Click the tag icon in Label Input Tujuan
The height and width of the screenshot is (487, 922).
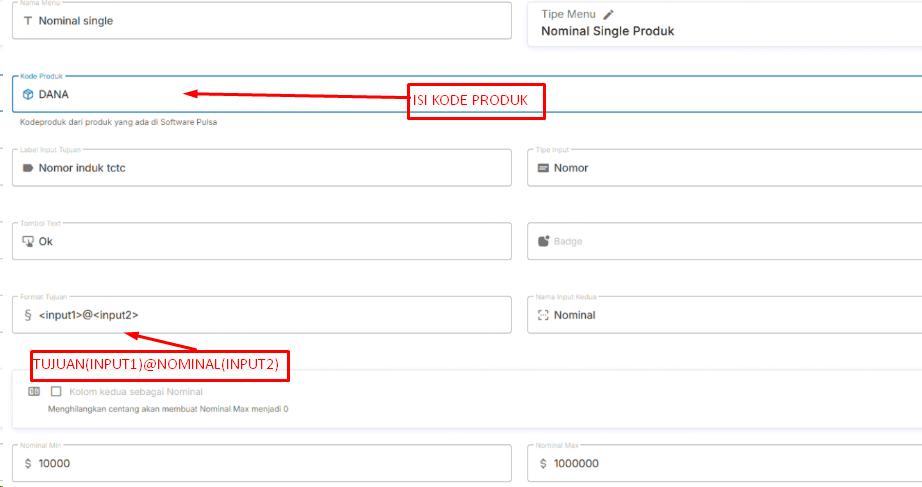pos(28,168)
